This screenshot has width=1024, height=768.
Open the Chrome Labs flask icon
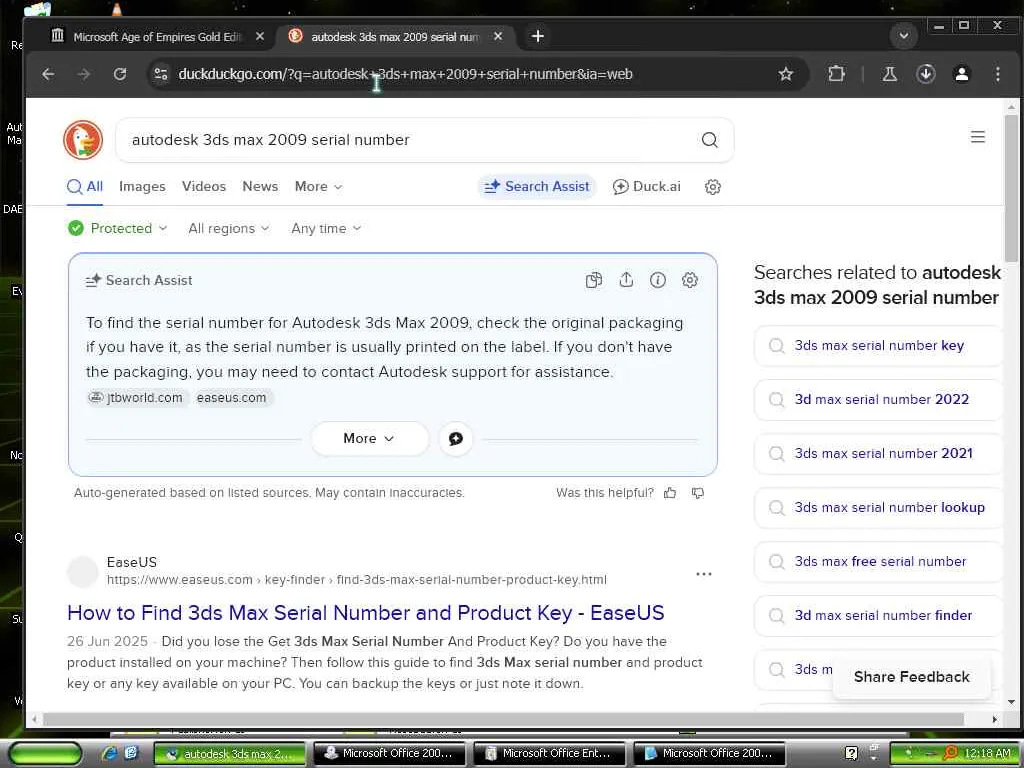889,74
